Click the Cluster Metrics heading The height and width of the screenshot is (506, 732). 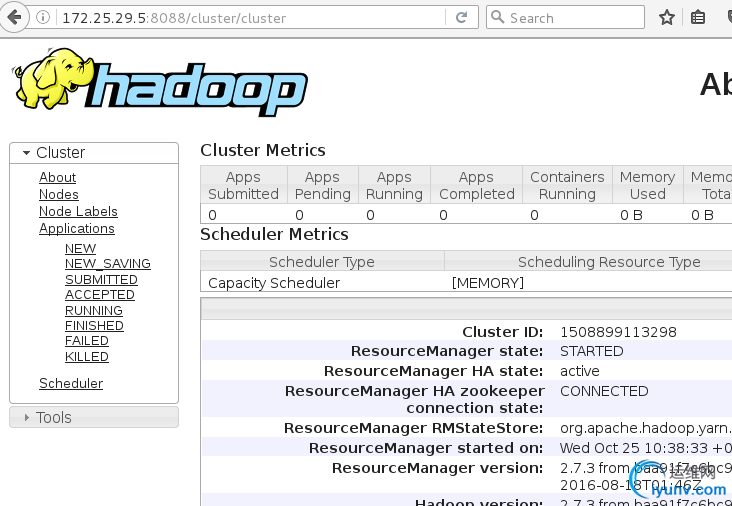pos(263,150)
